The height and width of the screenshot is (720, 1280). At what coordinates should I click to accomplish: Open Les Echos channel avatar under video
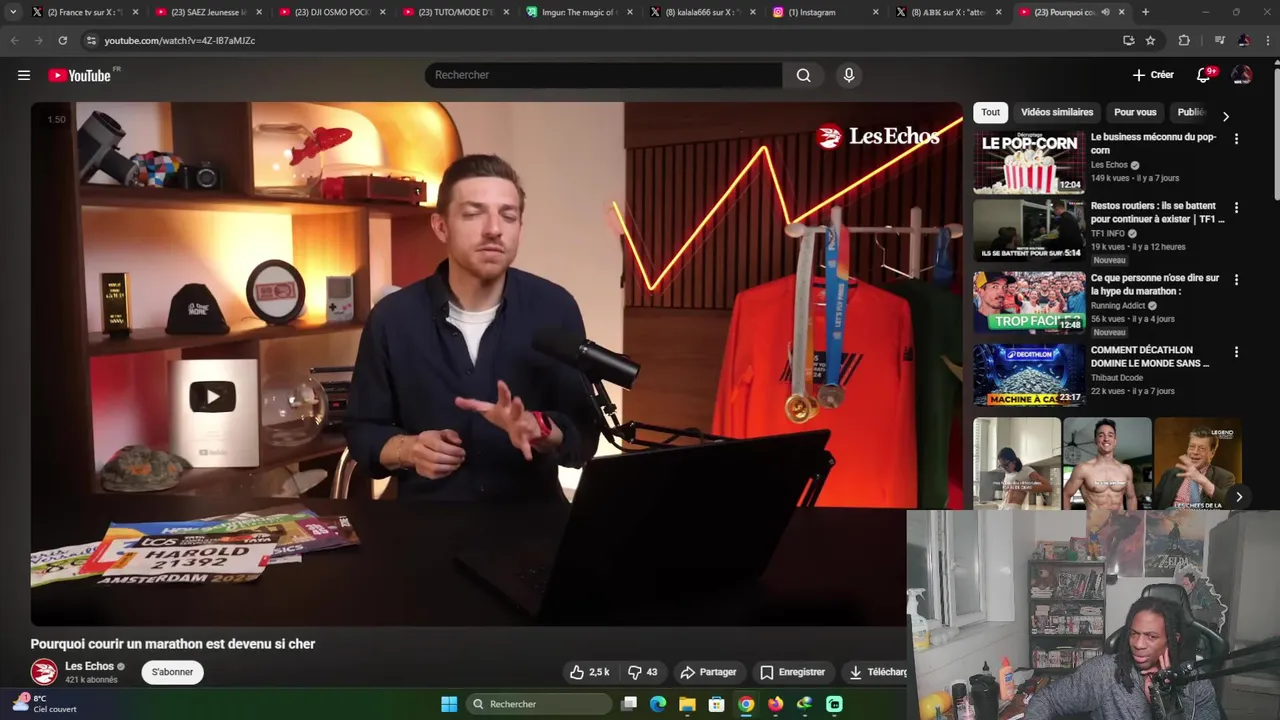(x=44, y=672)
